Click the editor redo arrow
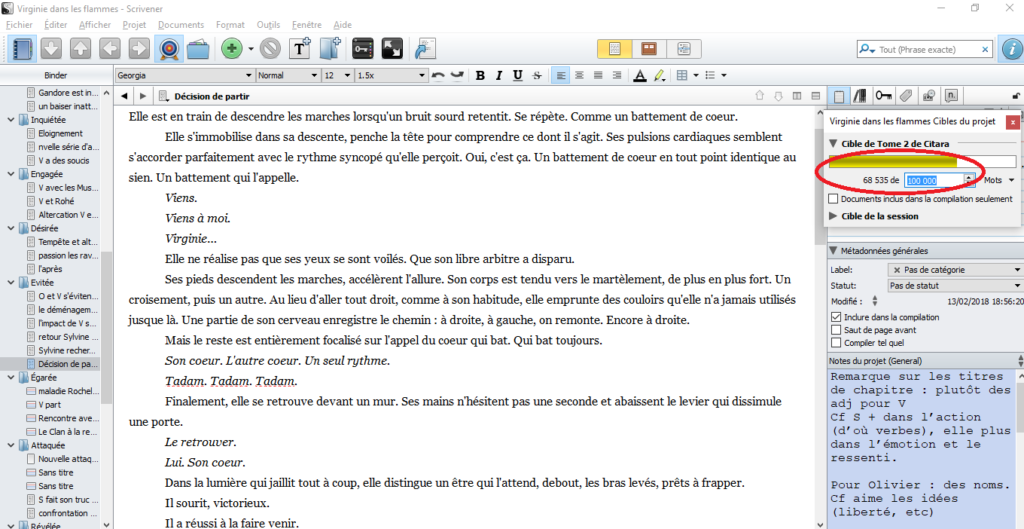This screenshot has height=529, width=1024. [457, 76]
